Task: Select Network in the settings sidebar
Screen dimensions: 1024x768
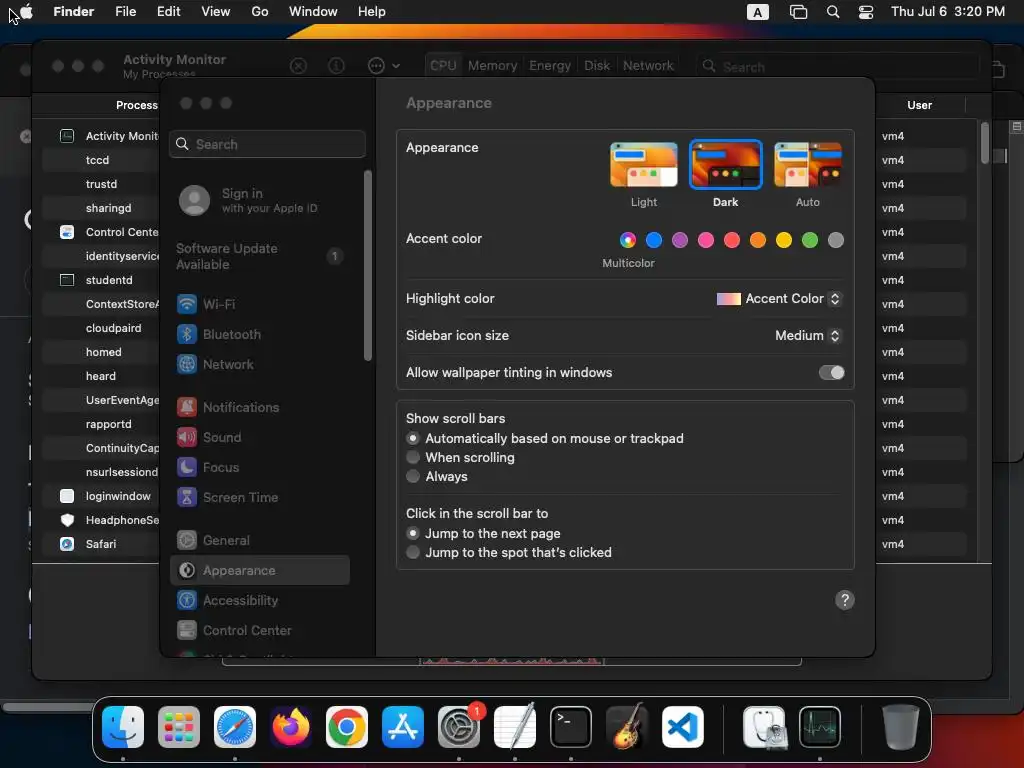Action: pyautogui.click(x=261, y=364)
